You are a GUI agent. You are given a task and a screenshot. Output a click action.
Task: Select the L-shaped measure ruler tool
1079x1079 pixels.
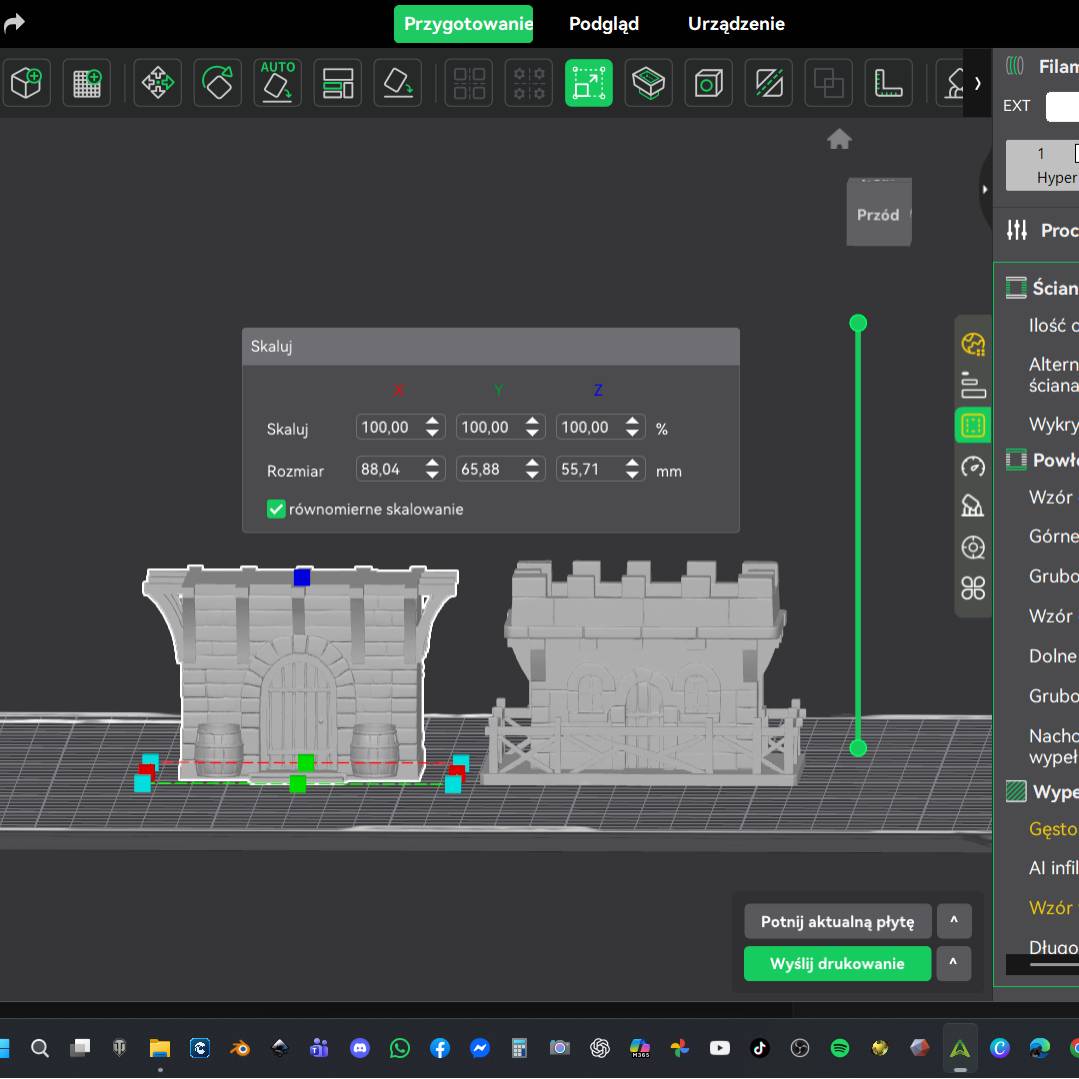pyautogui.click(x=888, y=83)
